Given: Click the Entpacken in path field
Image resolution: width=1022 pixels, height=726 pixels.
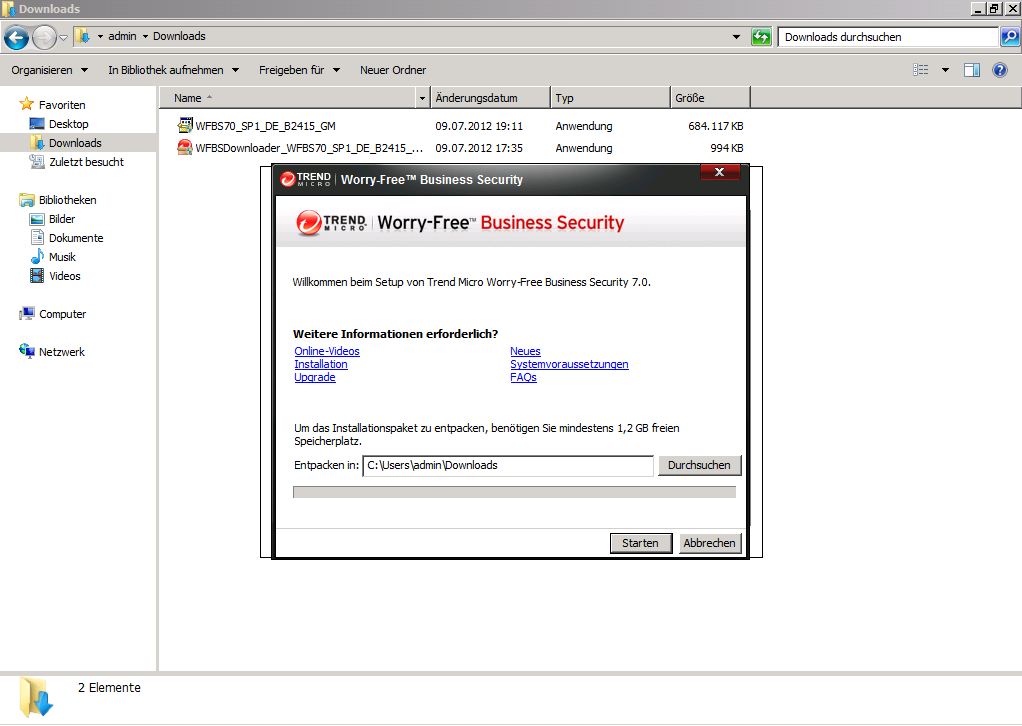Looking at the screenshot, I should pyautogui.click(x=507, y=465).
